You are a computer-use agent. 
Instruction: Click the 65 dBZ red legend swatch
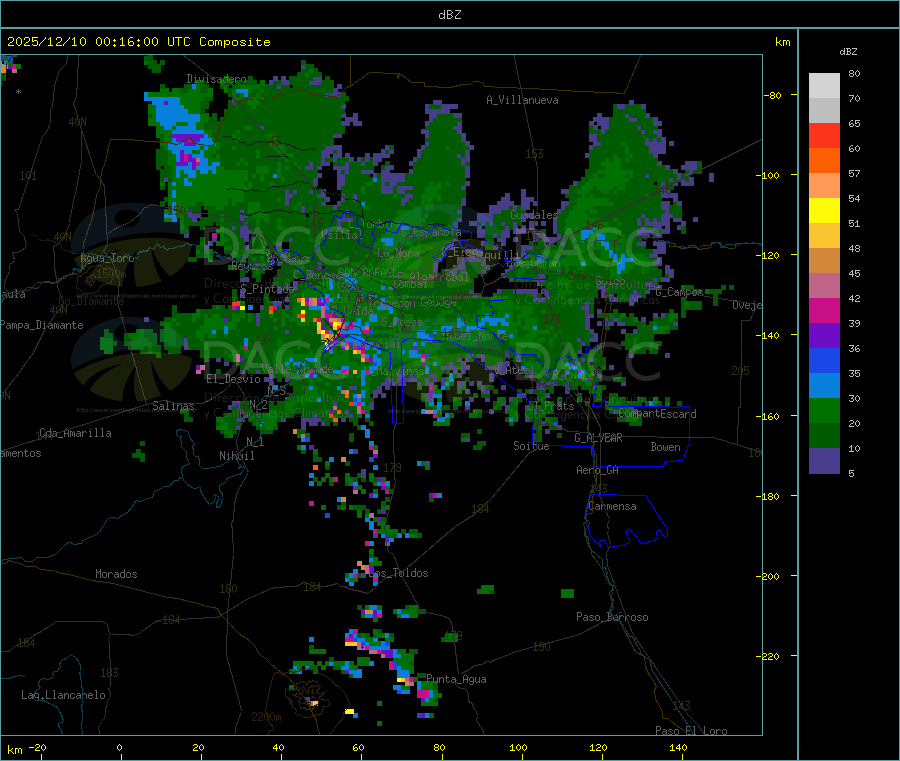(824, 135)
